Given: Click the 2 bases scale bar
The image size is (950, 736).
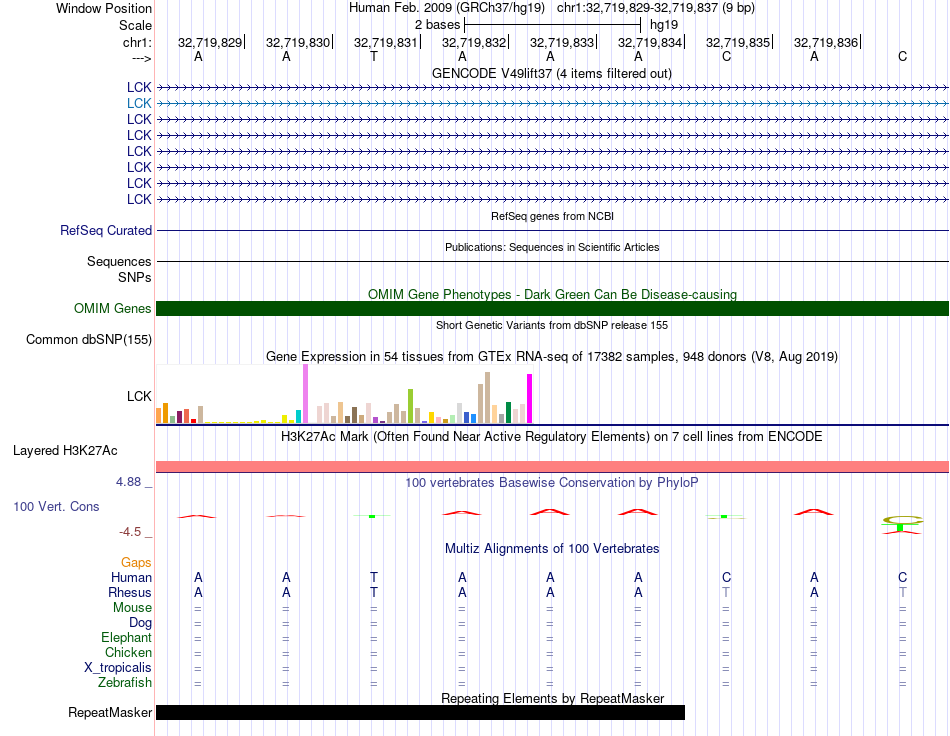Looking at the screenshot, I should [x=552, y=25].
